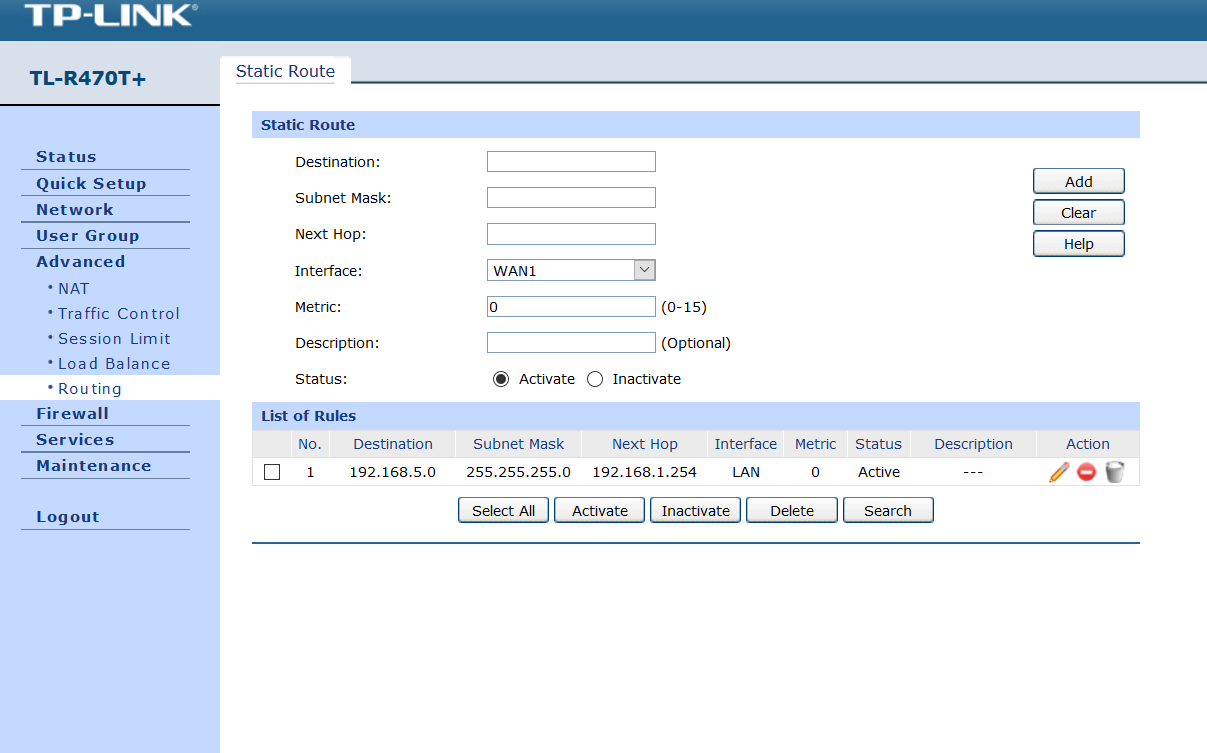Click the Active status cell
Image resolution: width=1207 pixels, height=753 pixels.
click(x=878, y=472)
